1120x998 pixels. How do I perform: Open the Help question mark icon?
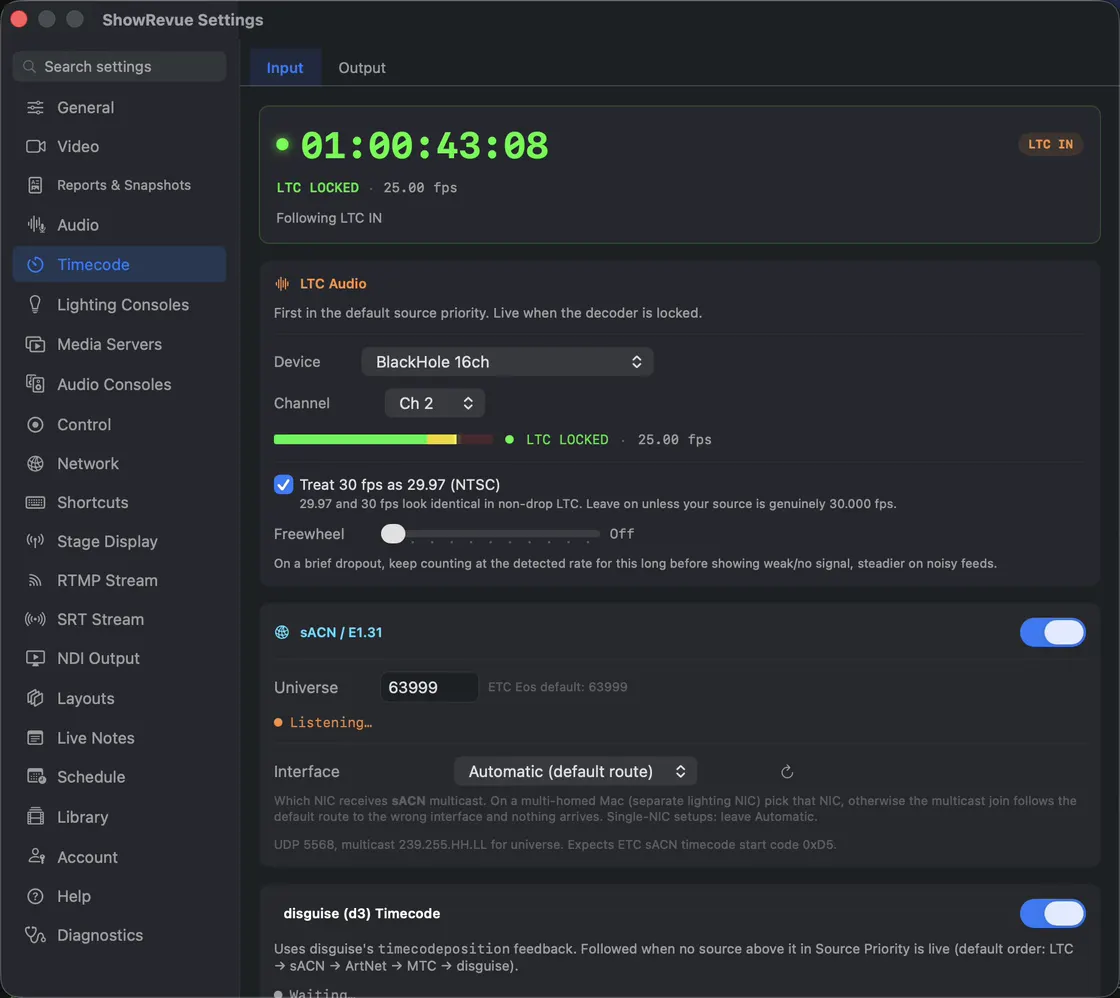pyautogui.click(x=35, y=896)
